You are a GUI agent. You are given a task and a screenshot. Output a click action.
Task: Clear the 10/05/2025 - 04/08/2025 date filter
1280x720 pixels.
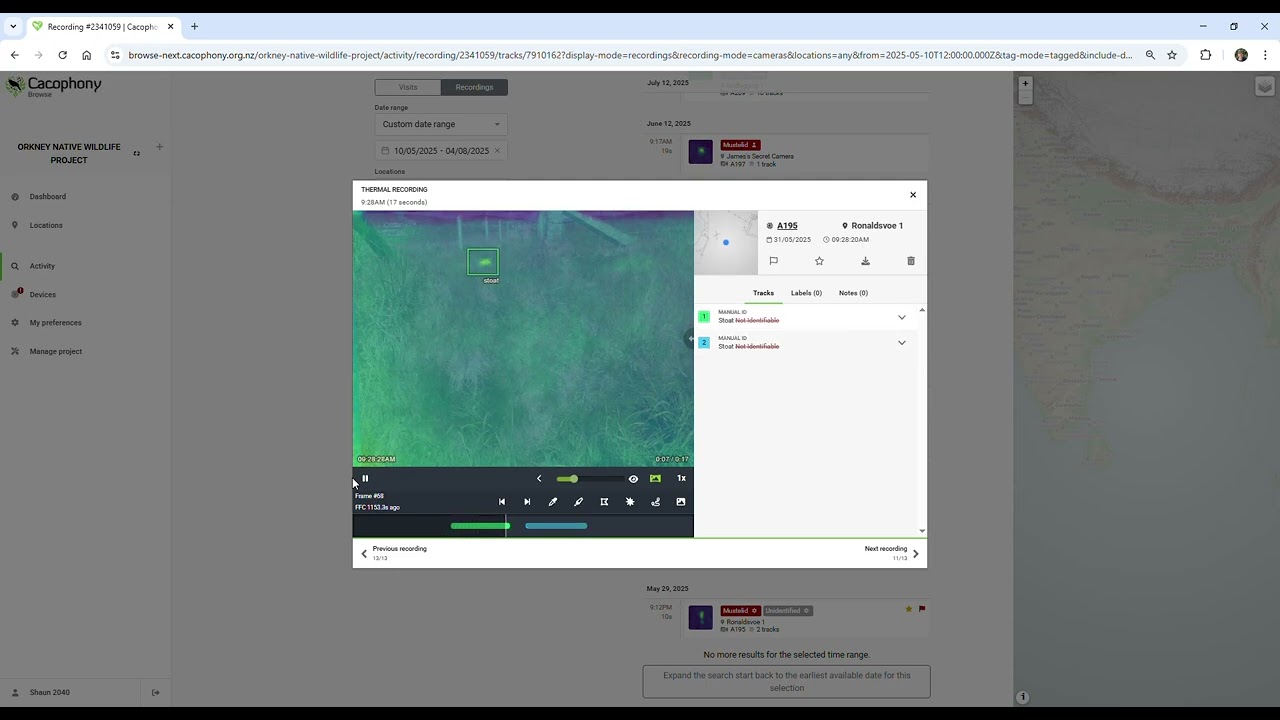coord(497,151)
